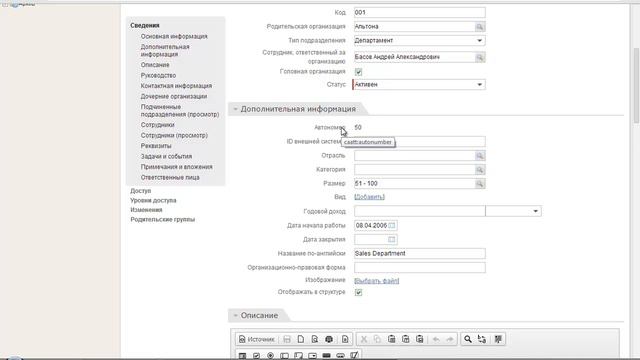640x360 pixels.
Task: Open the Статус dropdown showing Активен
Action: pyautogui.click(x=480, y=84)
